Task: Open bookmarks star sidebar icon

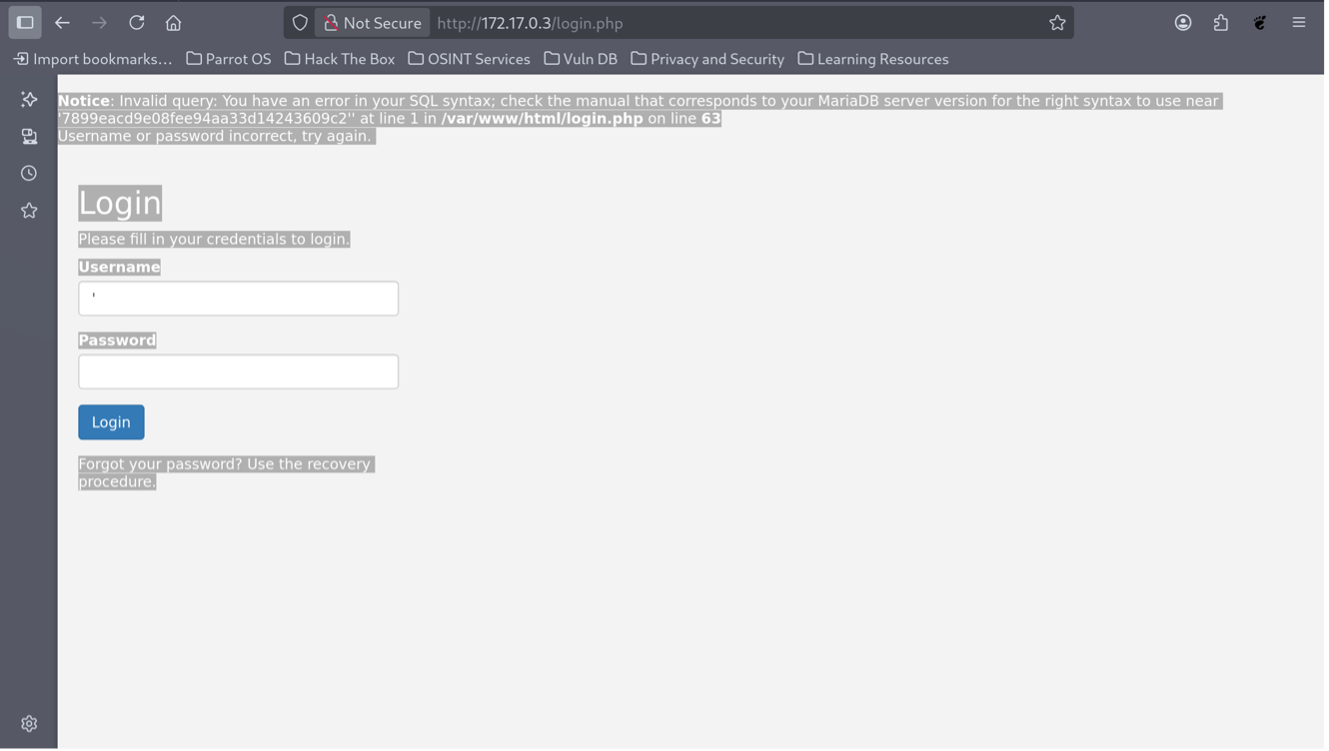Action: coord(29,210)
